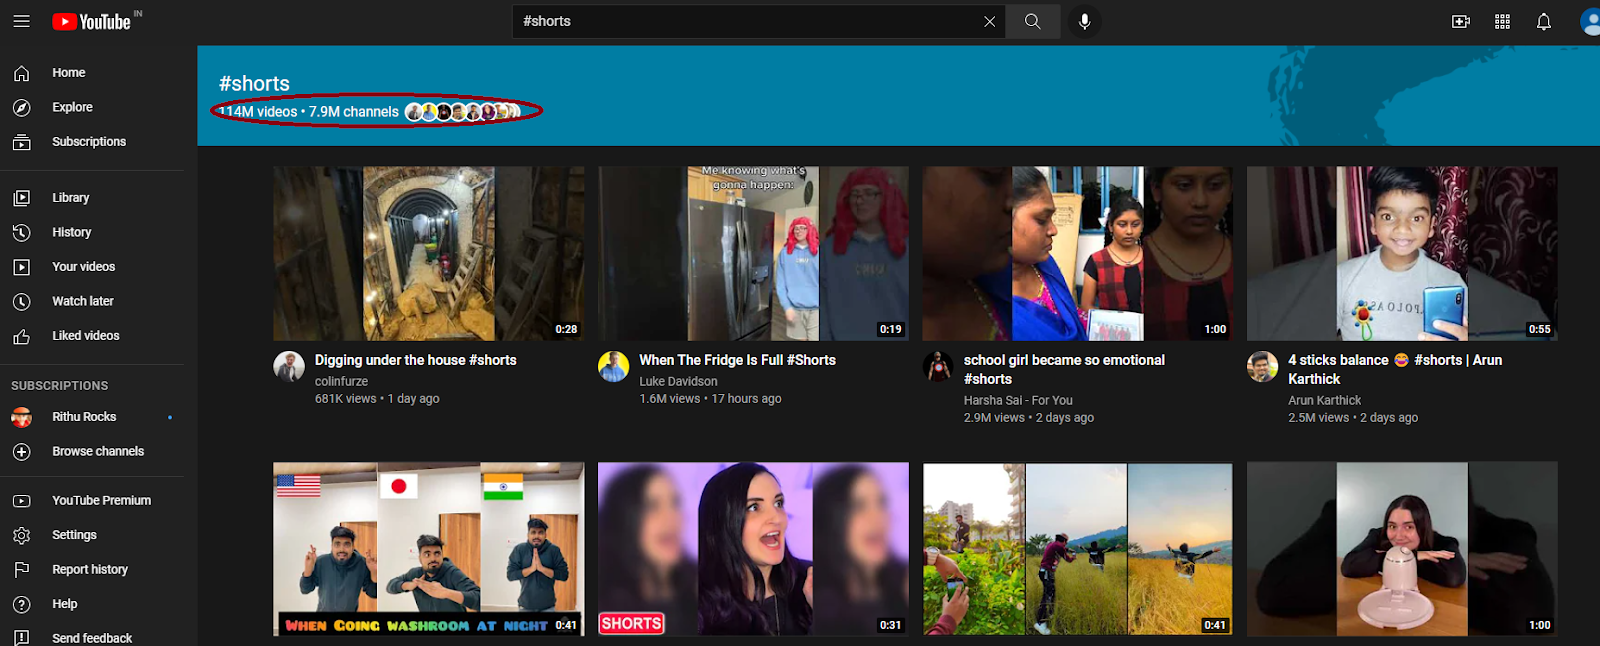Screen dimensions: 1600x646
Task: Click the Luke Davidson channel avatar
Action: point(613,366)
